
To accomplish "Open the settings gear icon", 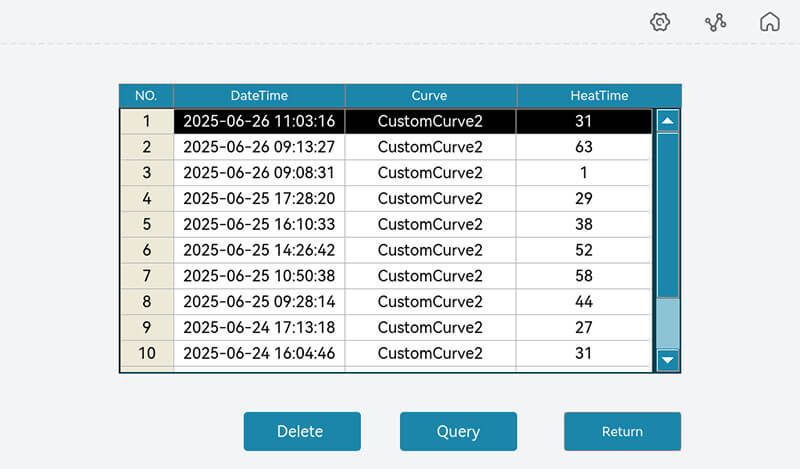I will [x=659, y=22].
